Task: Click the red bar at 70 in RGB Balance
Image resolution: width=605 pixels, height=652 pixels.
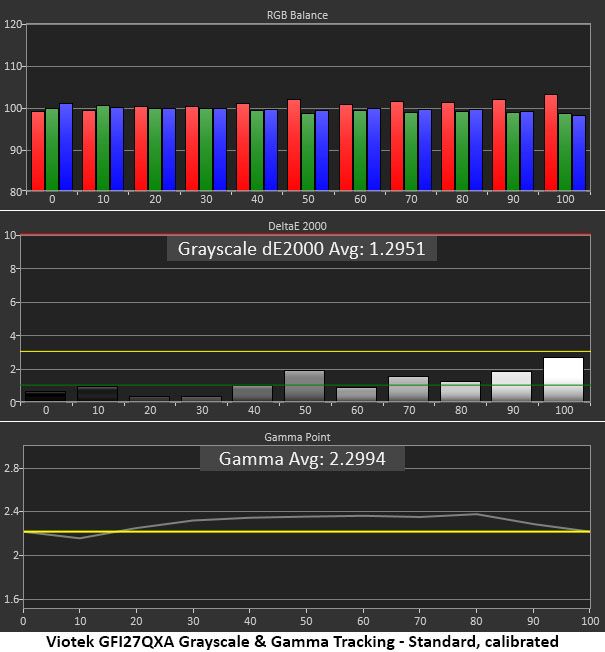Action: click(x=397, y=146)
